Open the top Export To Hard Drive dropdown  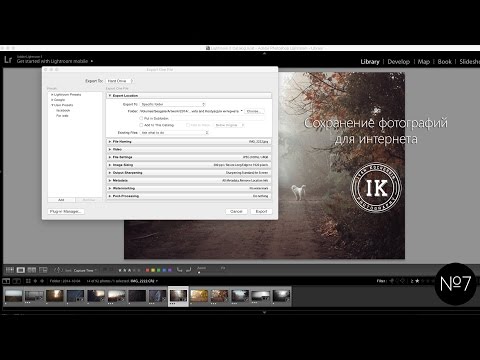click(119, 81)
